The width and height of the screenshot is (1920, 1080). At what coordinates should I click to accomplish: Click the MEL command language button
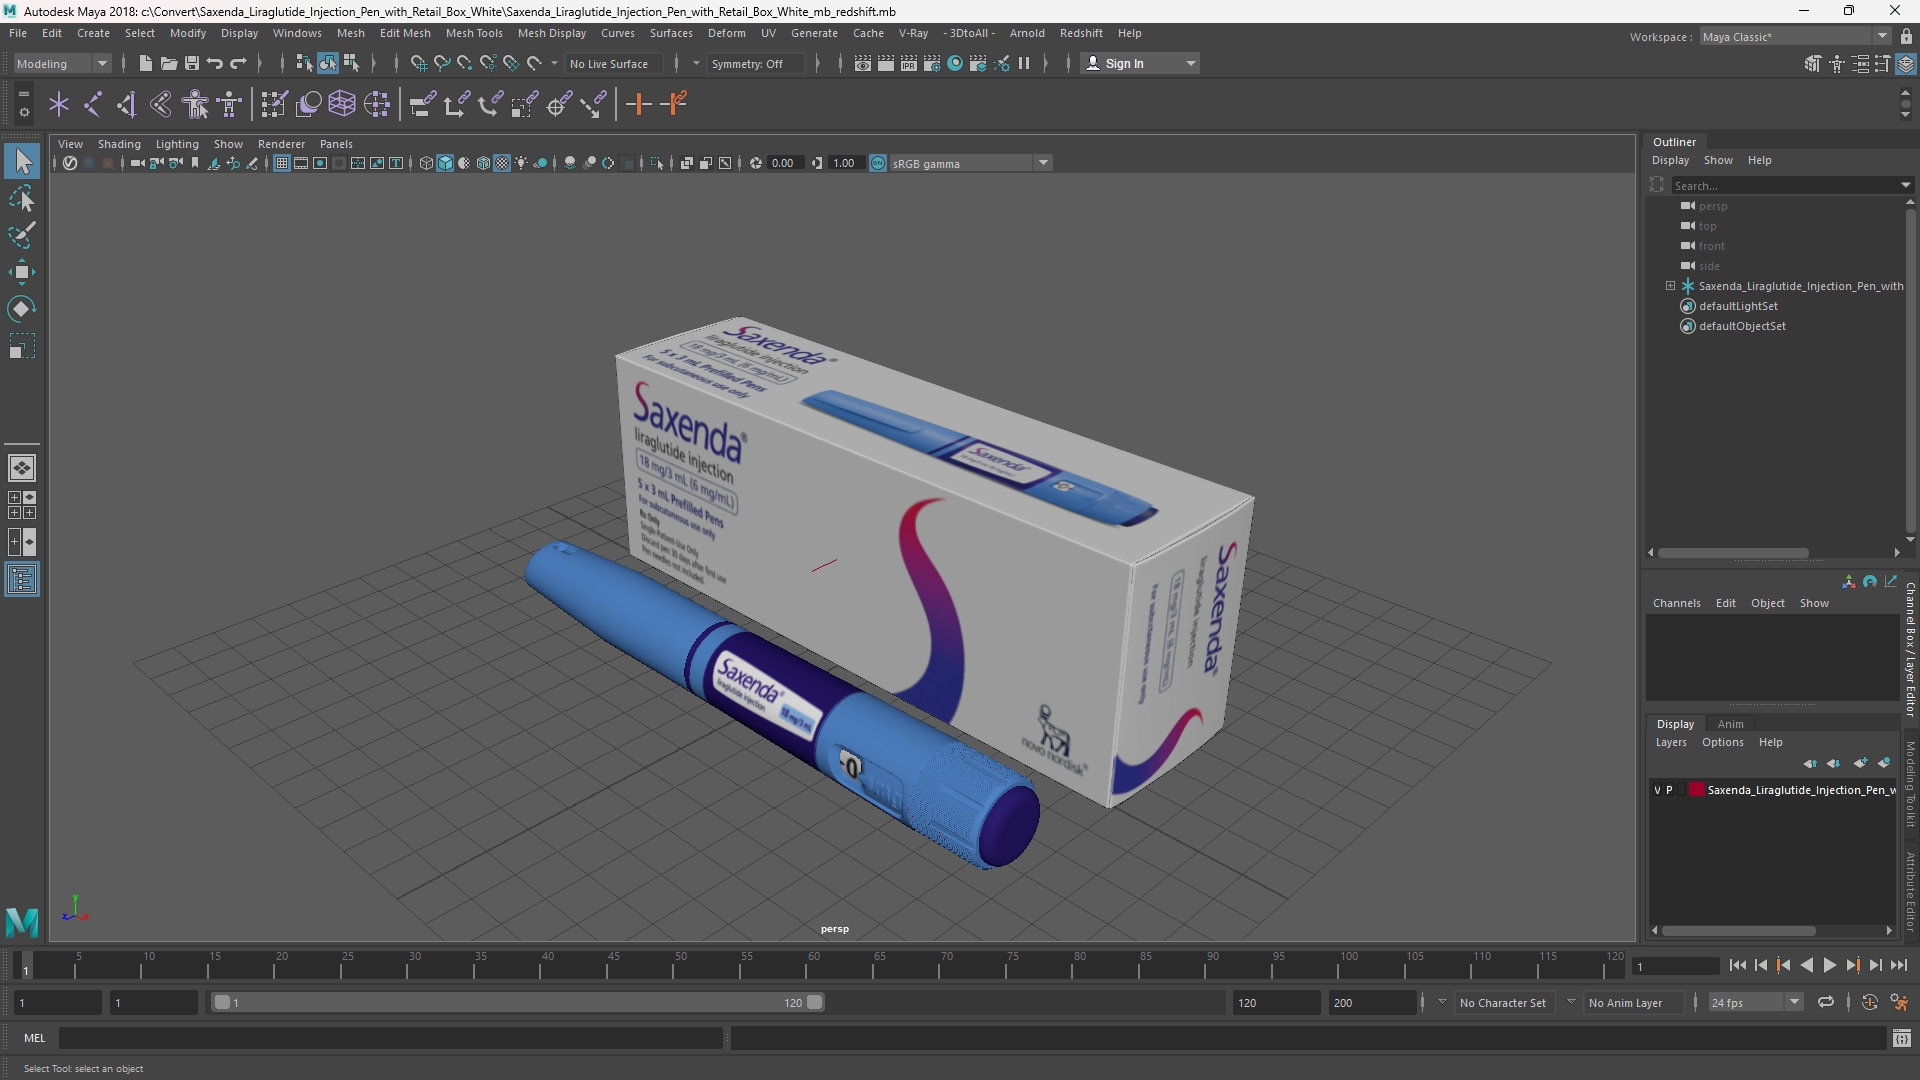35,1038
